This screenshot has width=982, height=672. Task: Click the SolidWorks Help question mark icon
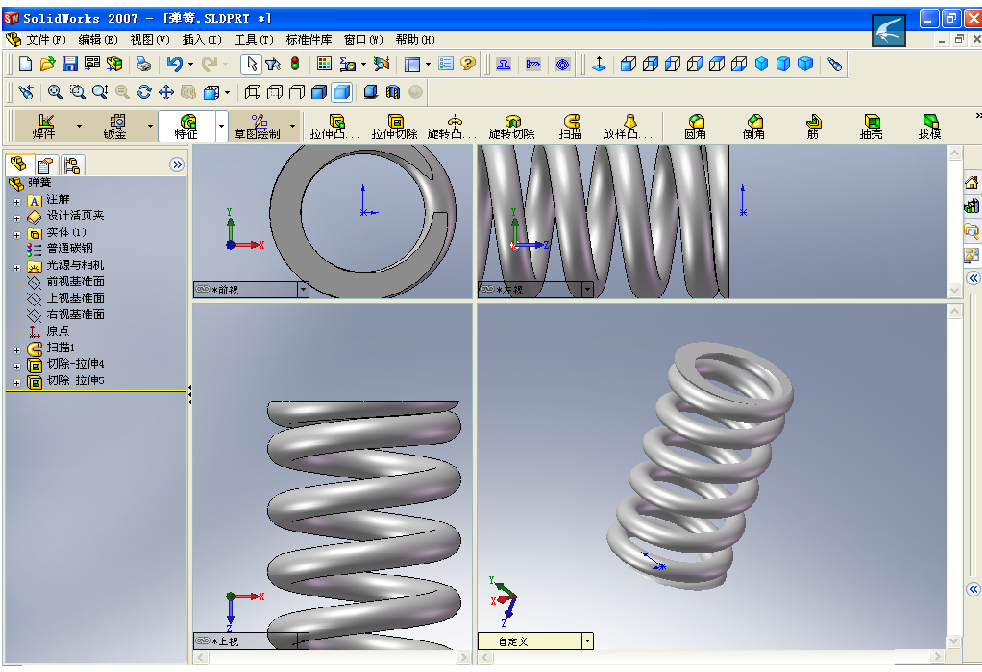[x=468, y=64]
